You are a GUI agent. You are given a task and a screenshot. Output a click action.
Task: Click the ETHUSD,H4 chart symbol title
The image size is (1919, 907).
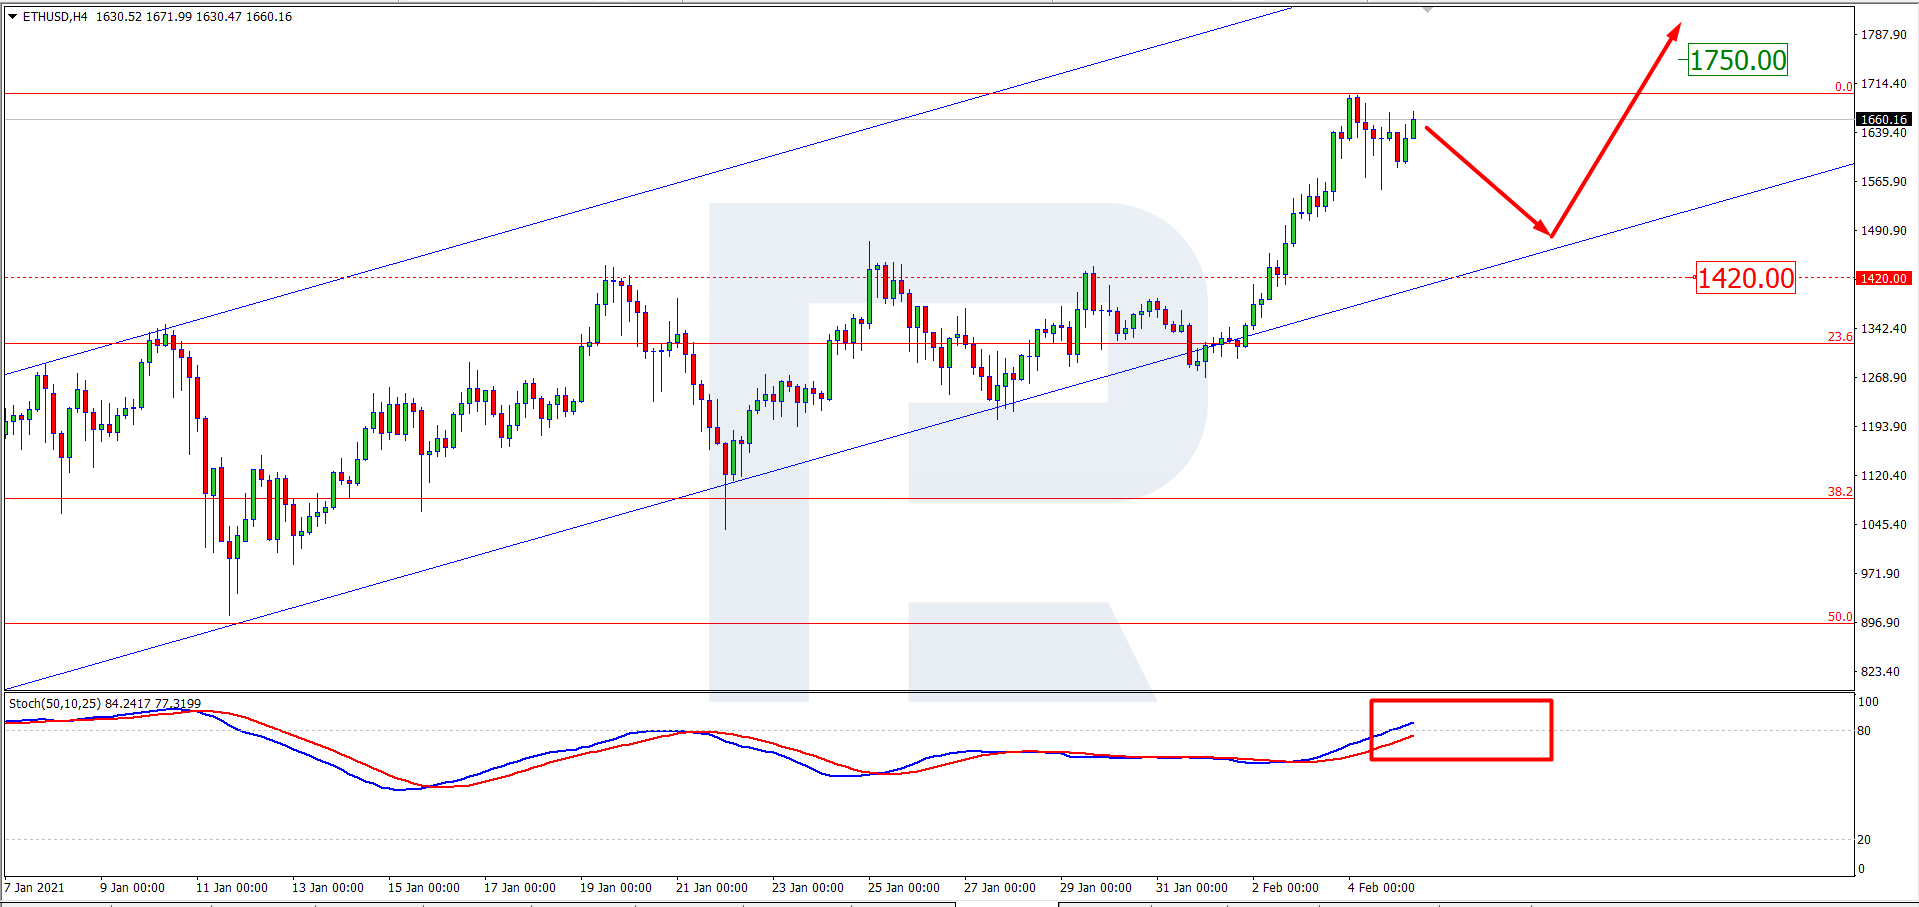[x=55, y=17]
